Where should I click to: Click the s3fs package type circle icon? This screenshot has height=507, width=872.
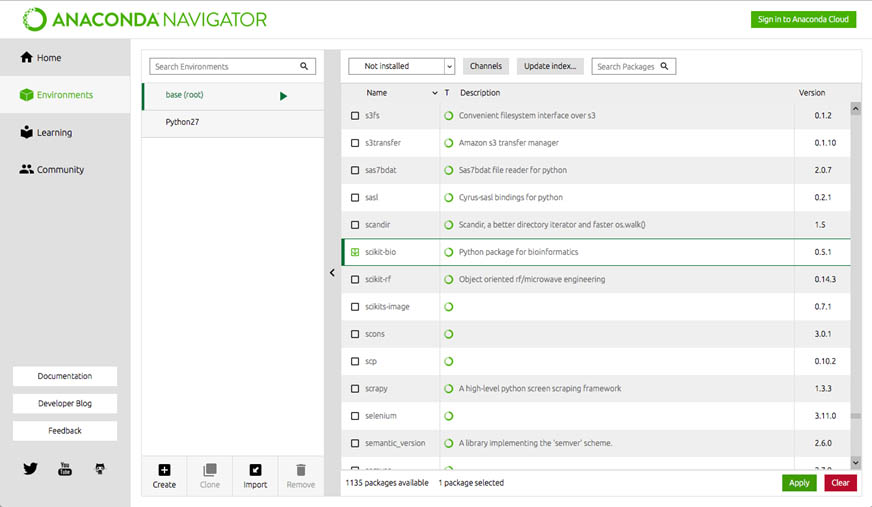(x=449, y=116)
